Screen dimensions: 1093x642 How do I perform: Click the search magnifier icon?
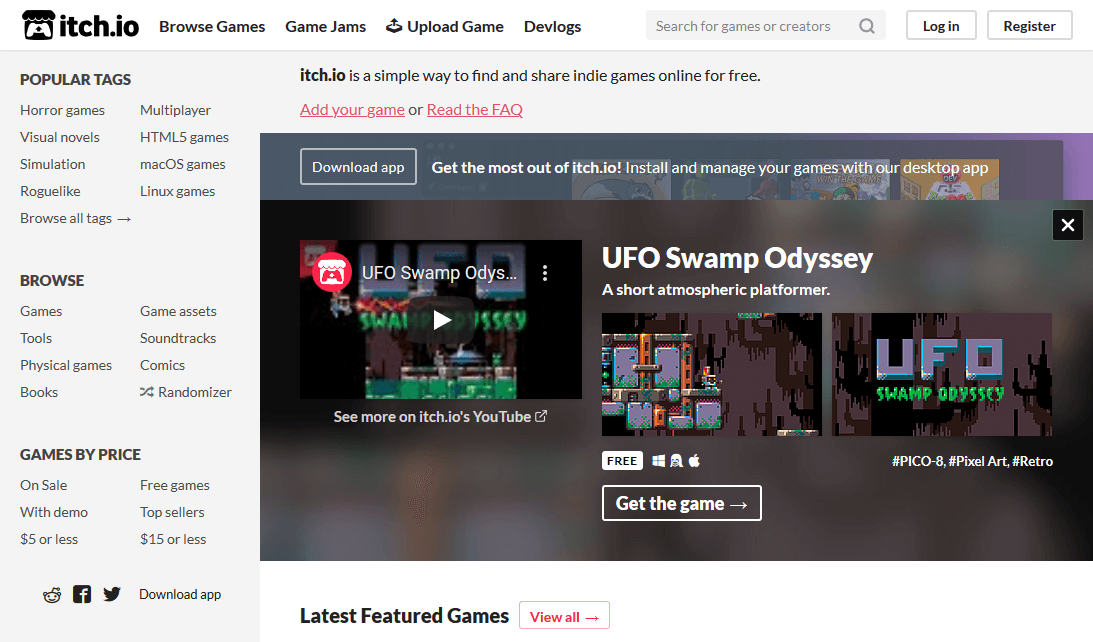click(866, 26)
